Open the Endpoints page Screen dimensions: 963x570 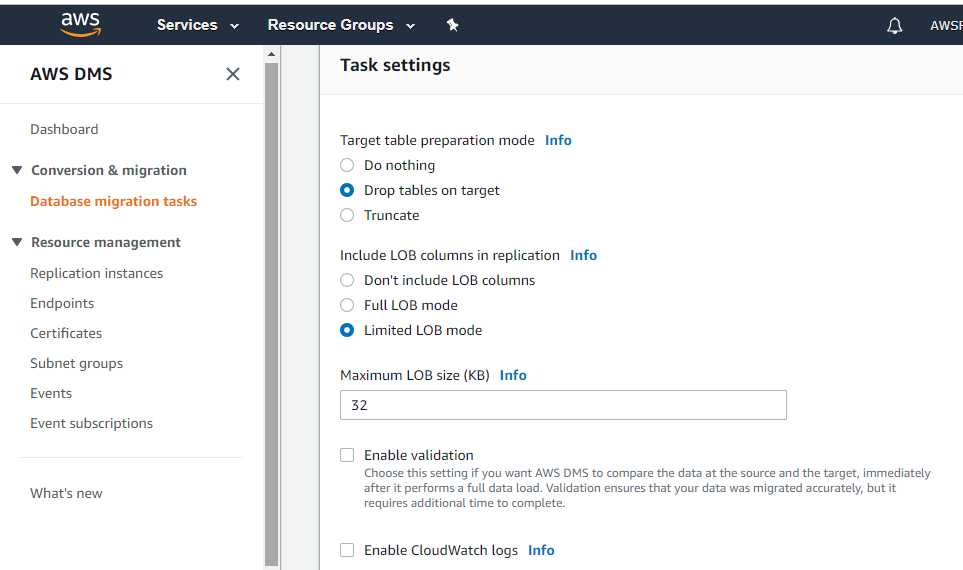click(62, 303)
